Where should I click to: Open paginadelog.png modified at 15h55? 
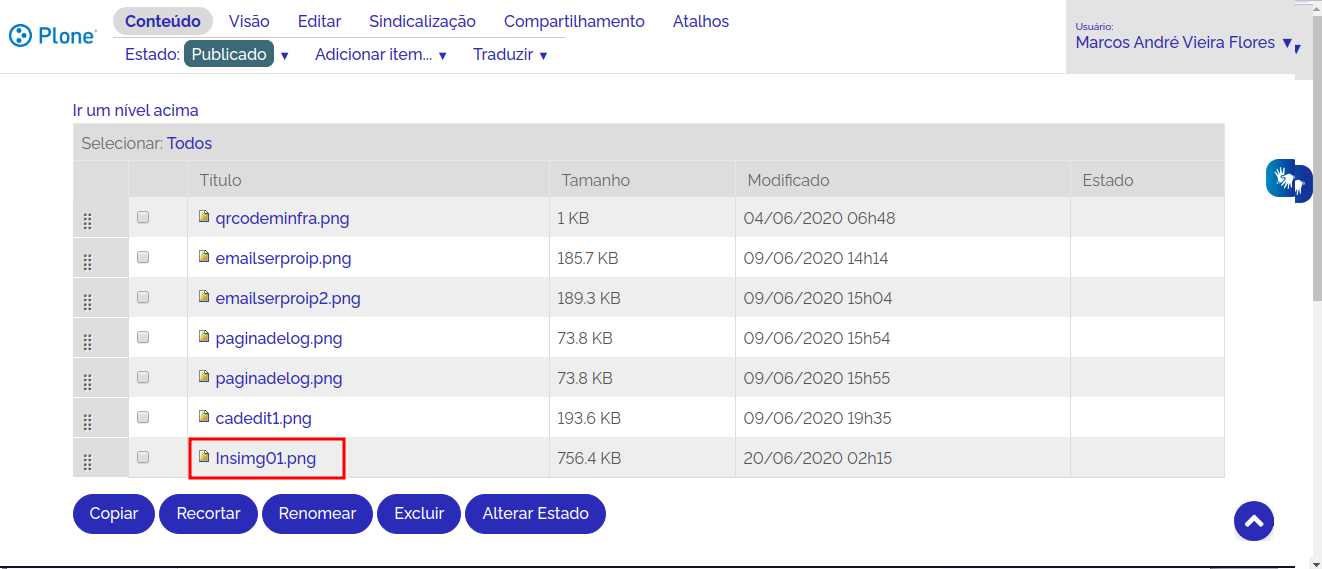pos(279,378)
